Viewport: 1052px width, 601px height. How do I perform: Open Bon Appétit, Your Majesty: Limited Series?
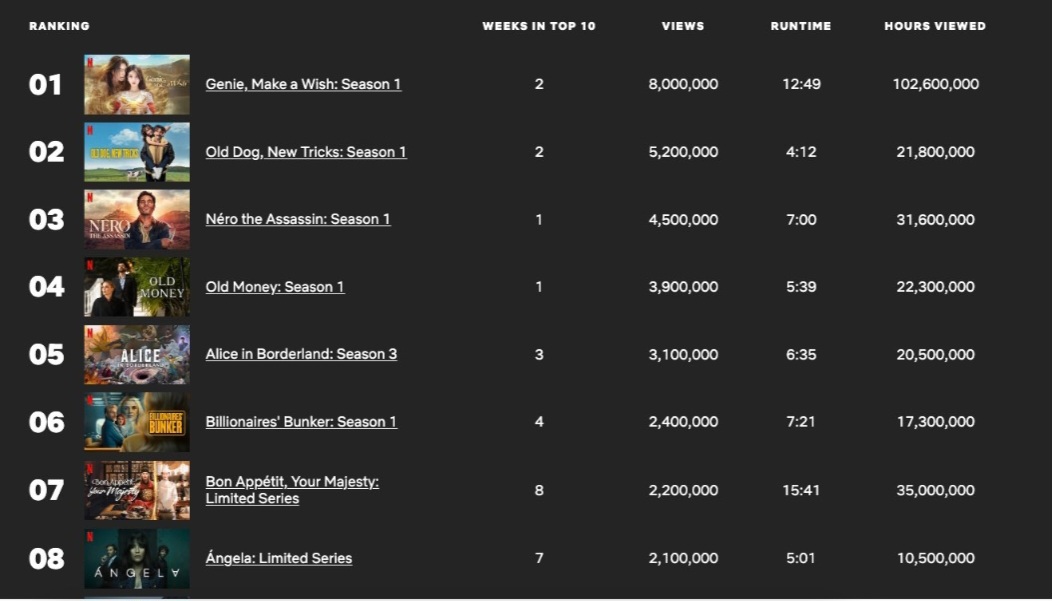(x=292, y=490)
